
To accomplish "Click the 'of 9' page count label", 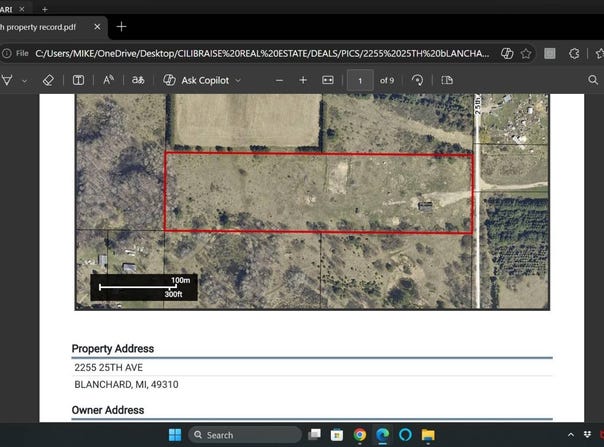I will click(387, 81).
